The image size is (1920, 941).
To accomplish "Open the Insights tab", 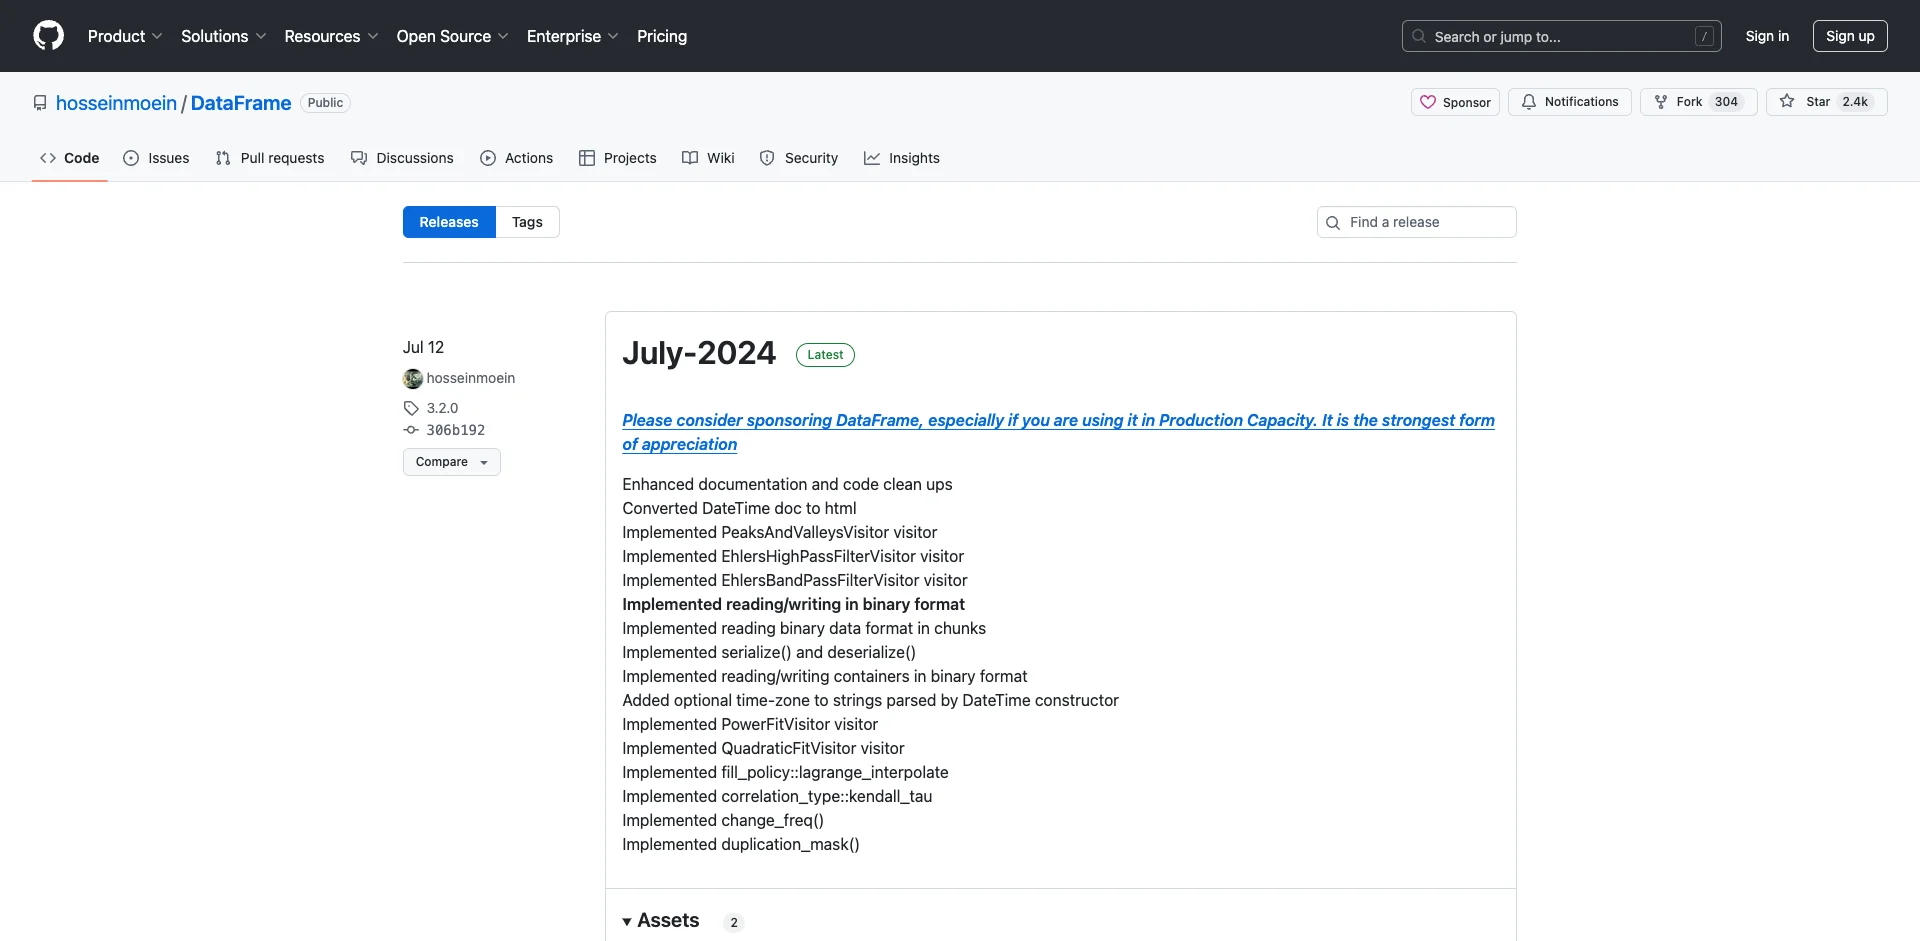I will click(902, 158).
